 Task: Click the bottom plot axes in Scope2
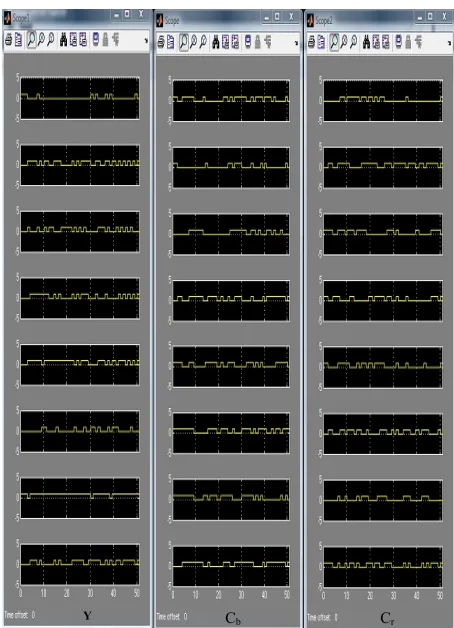point(383,566)
